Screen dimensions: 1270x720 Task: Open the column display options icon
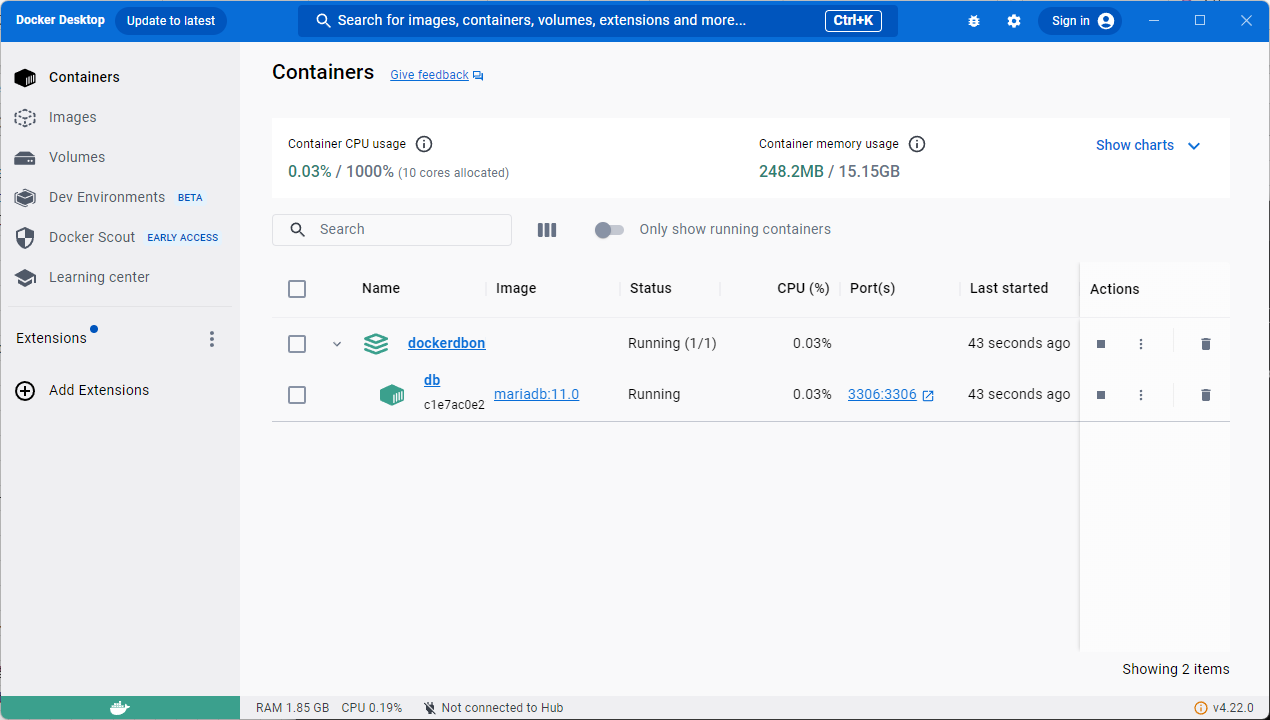pyautogui.click(x=547, y=230)
